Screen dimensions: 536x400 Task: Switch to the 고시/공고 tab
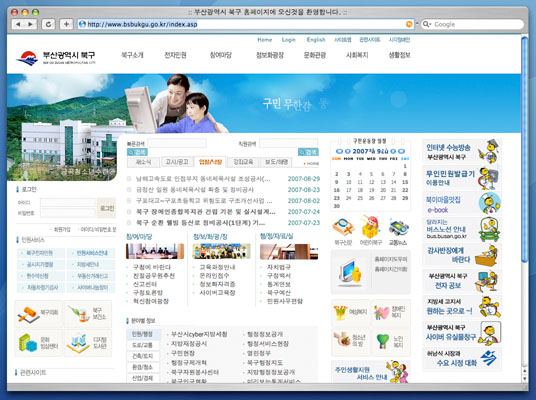[177, 162]
